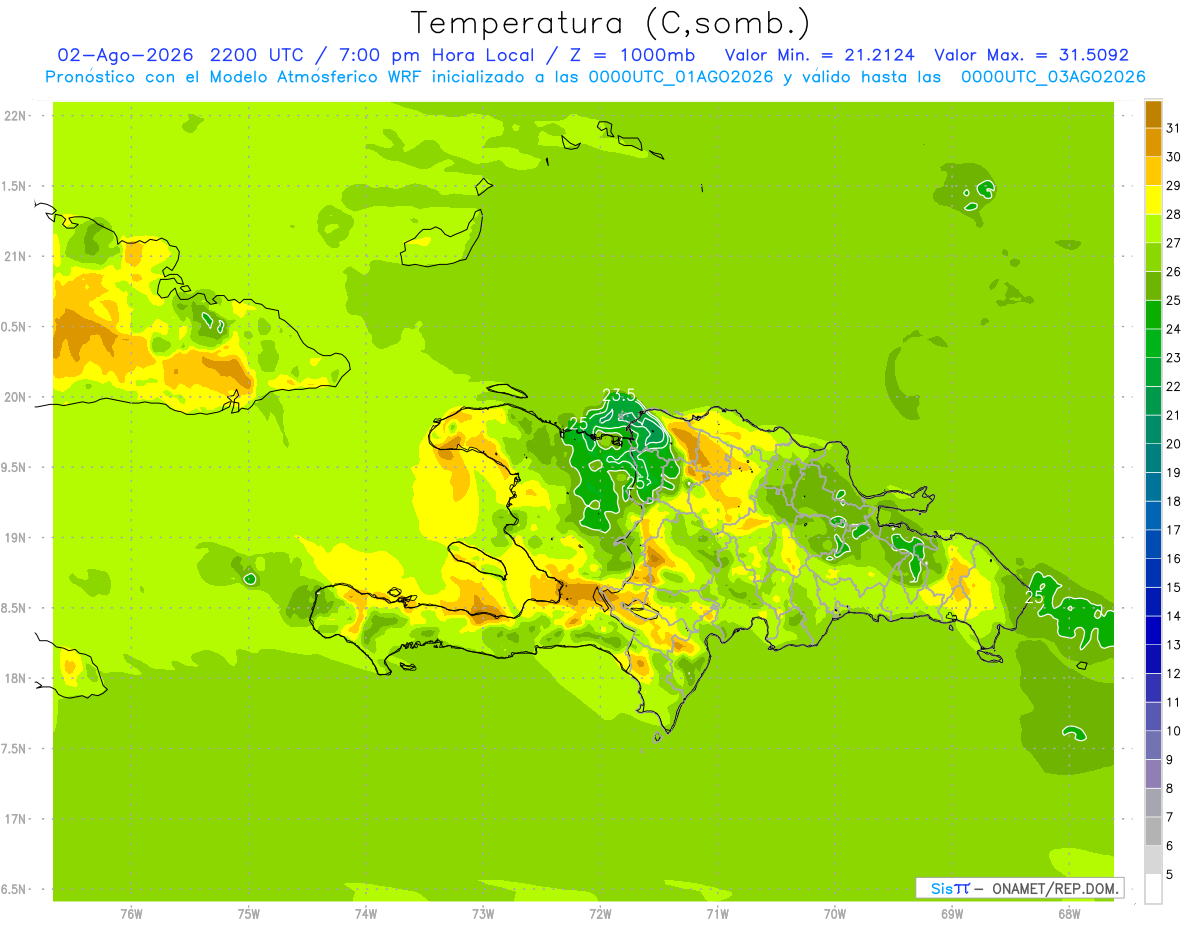1200x927 pixels.
Task: Click the purple colorbar swatch between 9 and 10
Action: coord(1153,745)
